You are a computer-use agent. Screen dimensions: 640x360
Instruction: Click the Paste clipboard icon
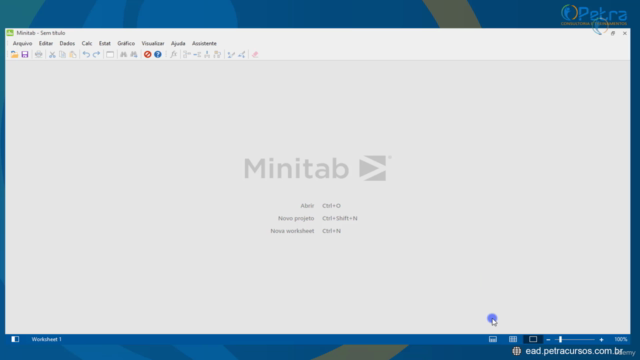(x=73, y=54)
